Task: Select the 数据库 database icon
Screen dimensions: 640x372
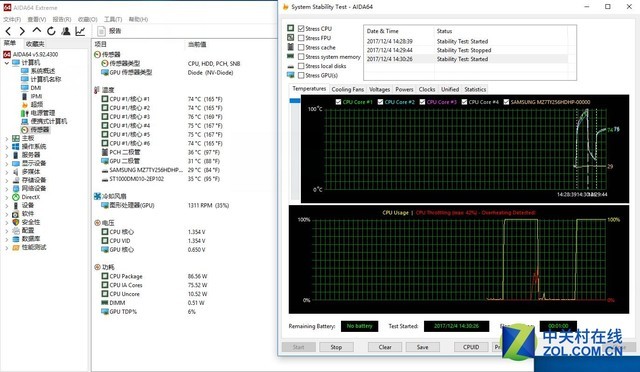Action: point(16,239)
